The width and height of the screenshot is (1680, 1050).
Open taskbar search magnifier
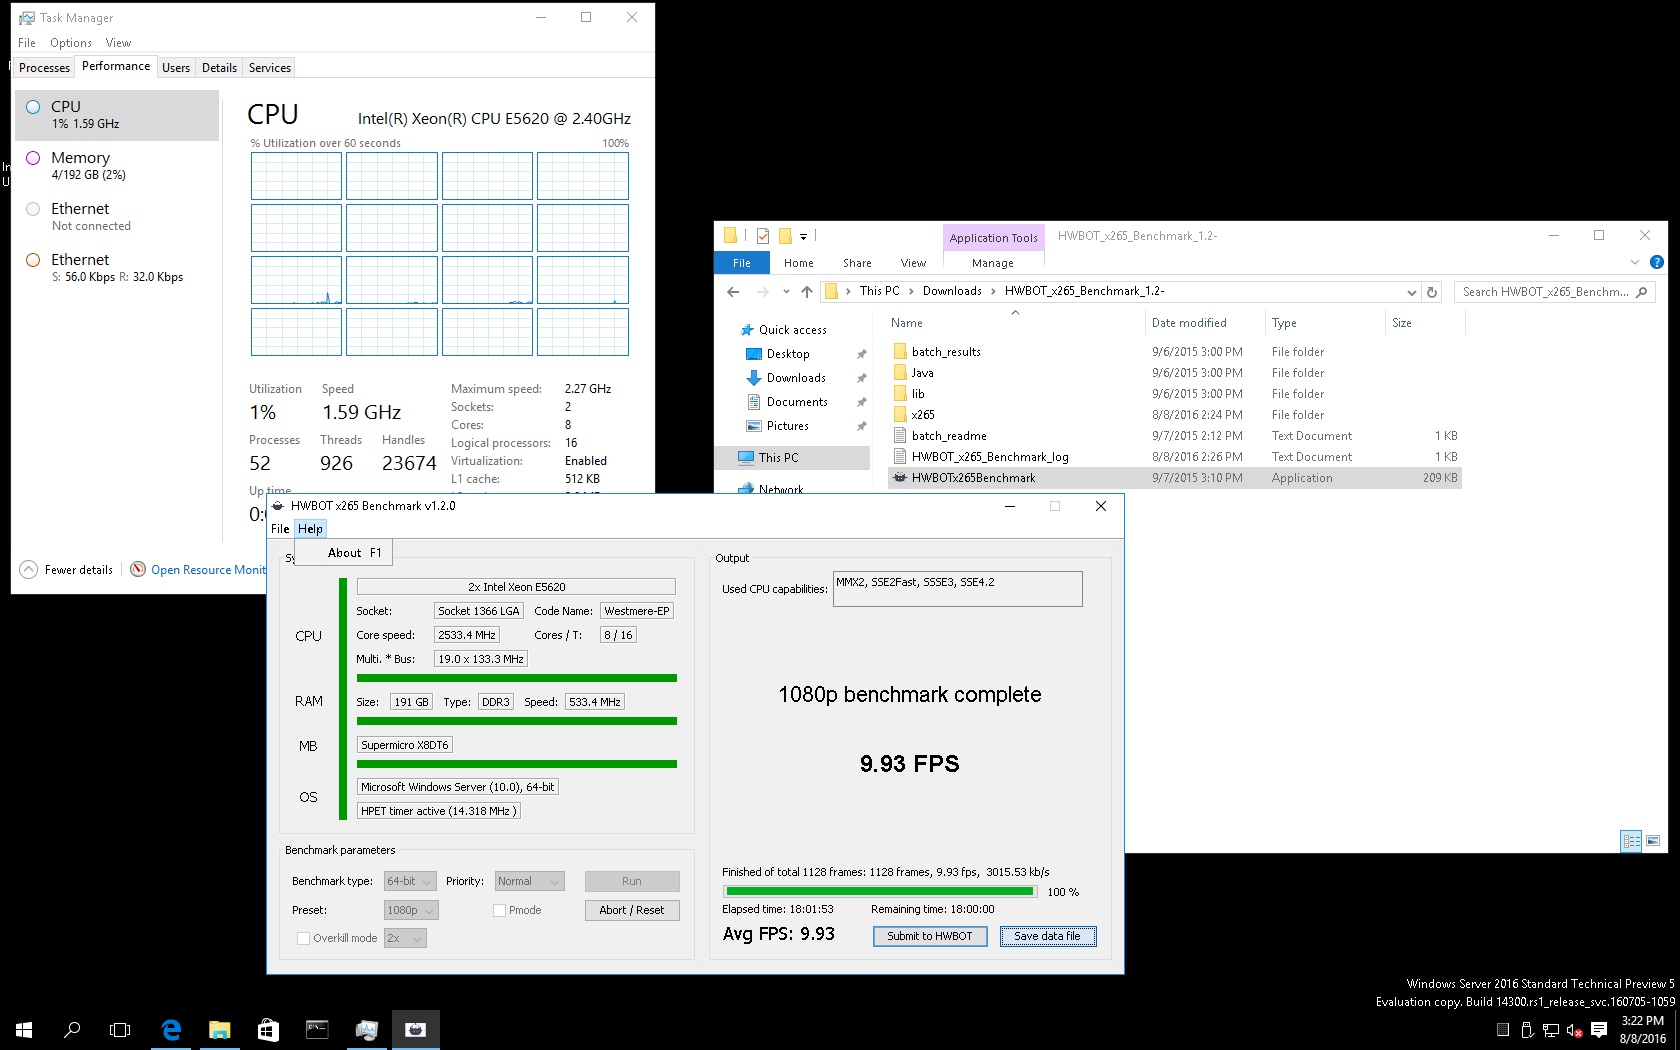(72, 1029)
